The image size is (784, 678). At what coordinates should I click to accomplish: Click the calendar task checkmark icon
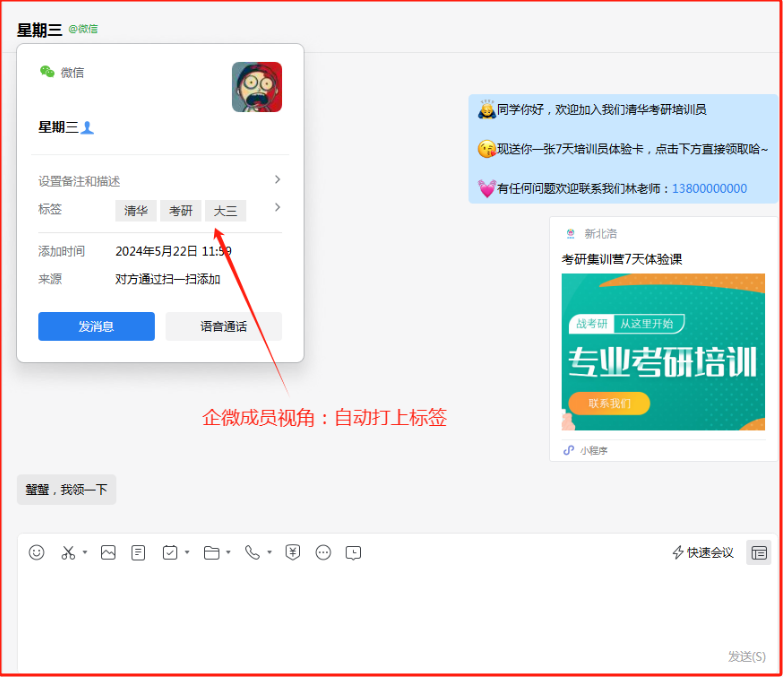click(x=170, y=552)
